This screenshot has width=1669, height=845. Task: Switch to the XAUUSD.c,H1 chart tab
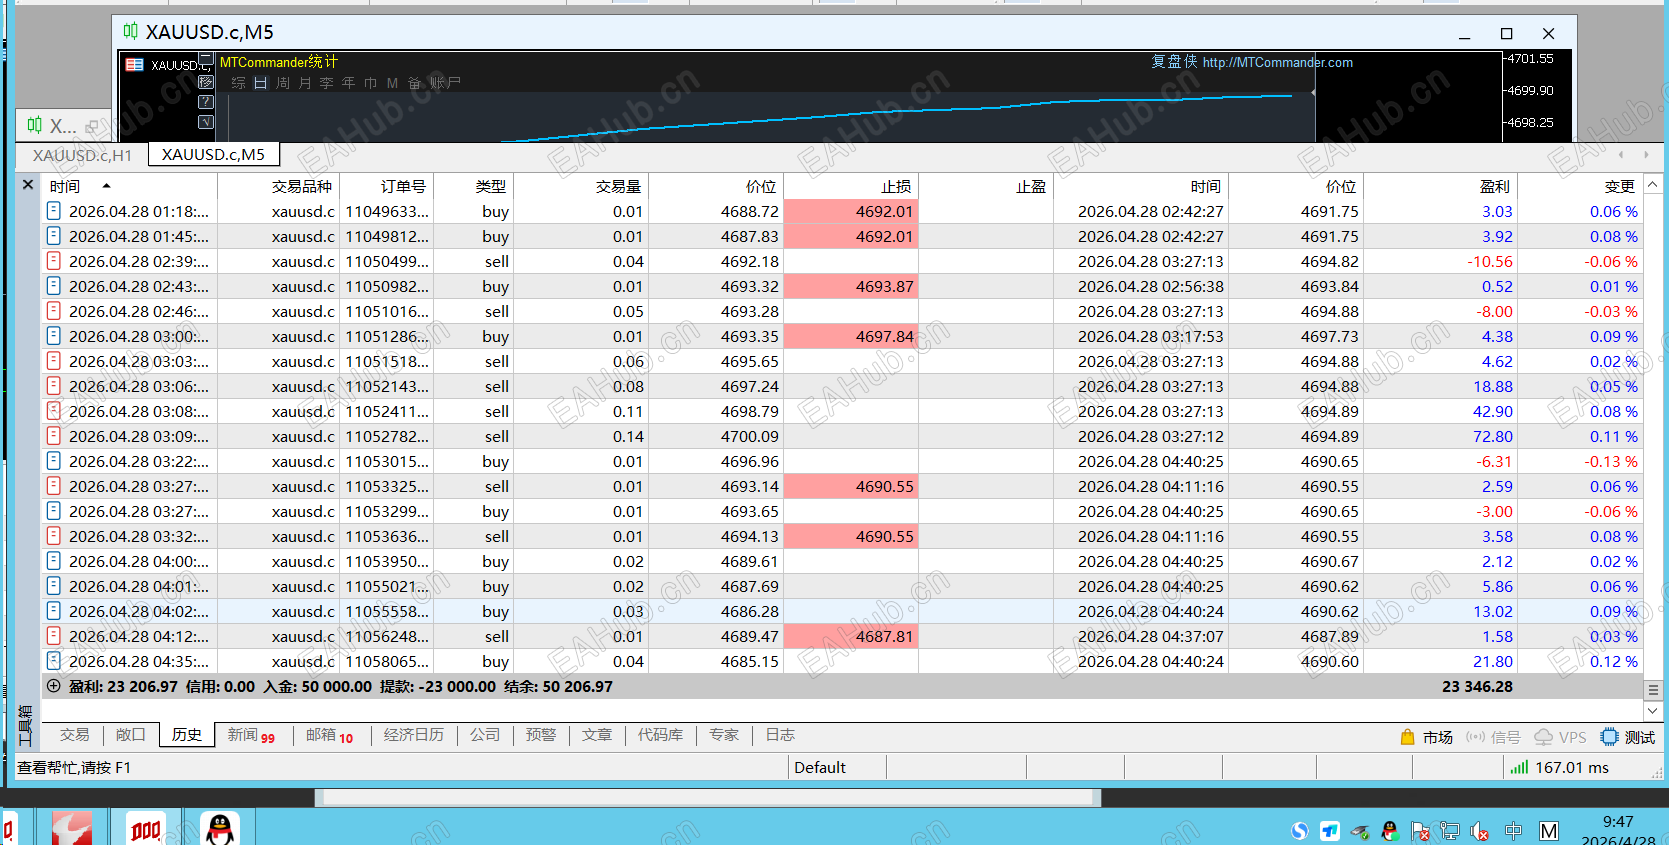pos(82,155)
